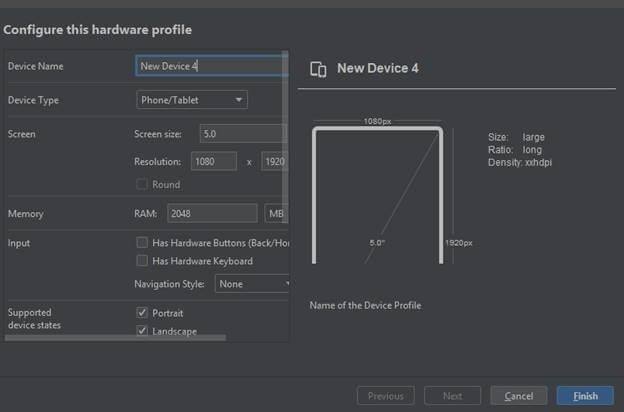The height and width of the screenshot is (412, 624).
Task: Enable the Round screen checkbox
Action: click(142, 184)
